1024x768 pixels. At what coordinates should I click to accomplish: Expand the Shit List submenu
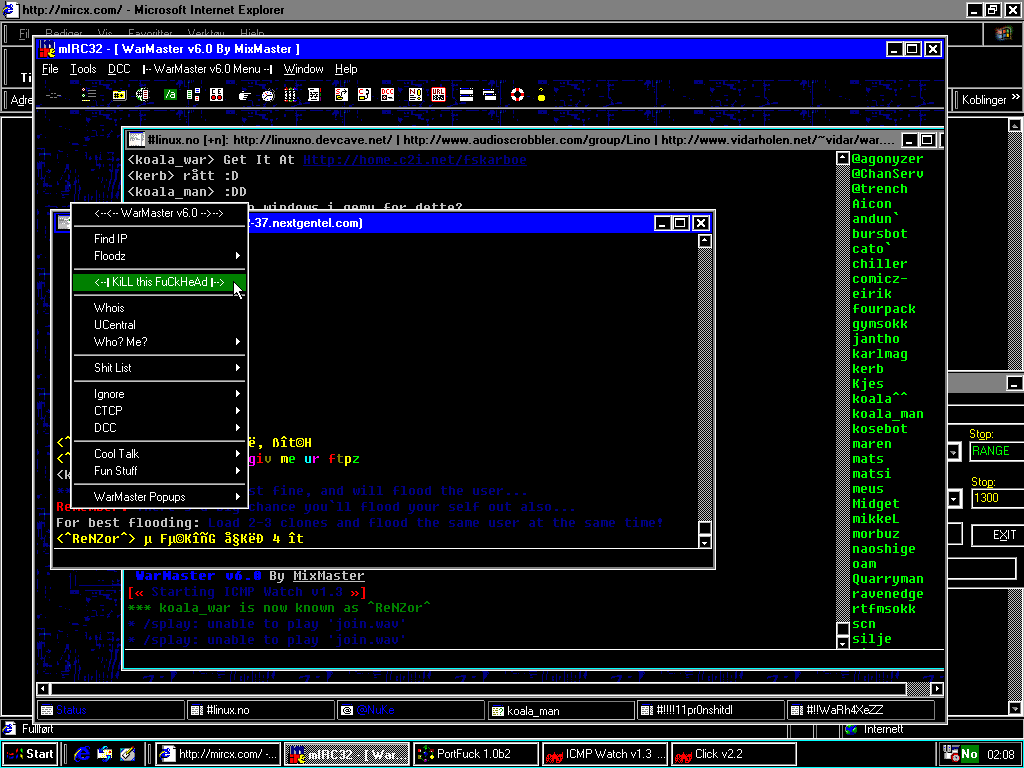[159, 368]
